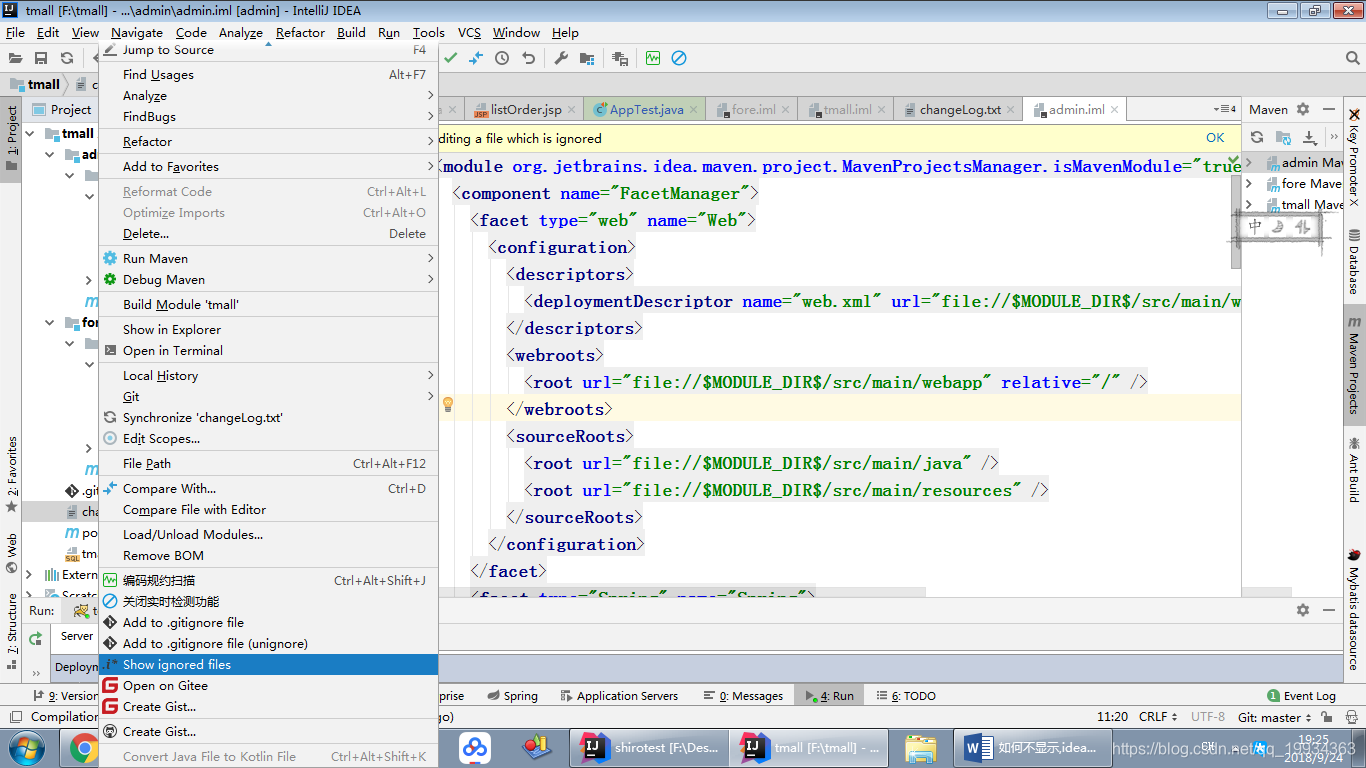This screenshot has width=1366, height=768.
Task: Click OK in the ignored file banner
Action: [1215, 138]
